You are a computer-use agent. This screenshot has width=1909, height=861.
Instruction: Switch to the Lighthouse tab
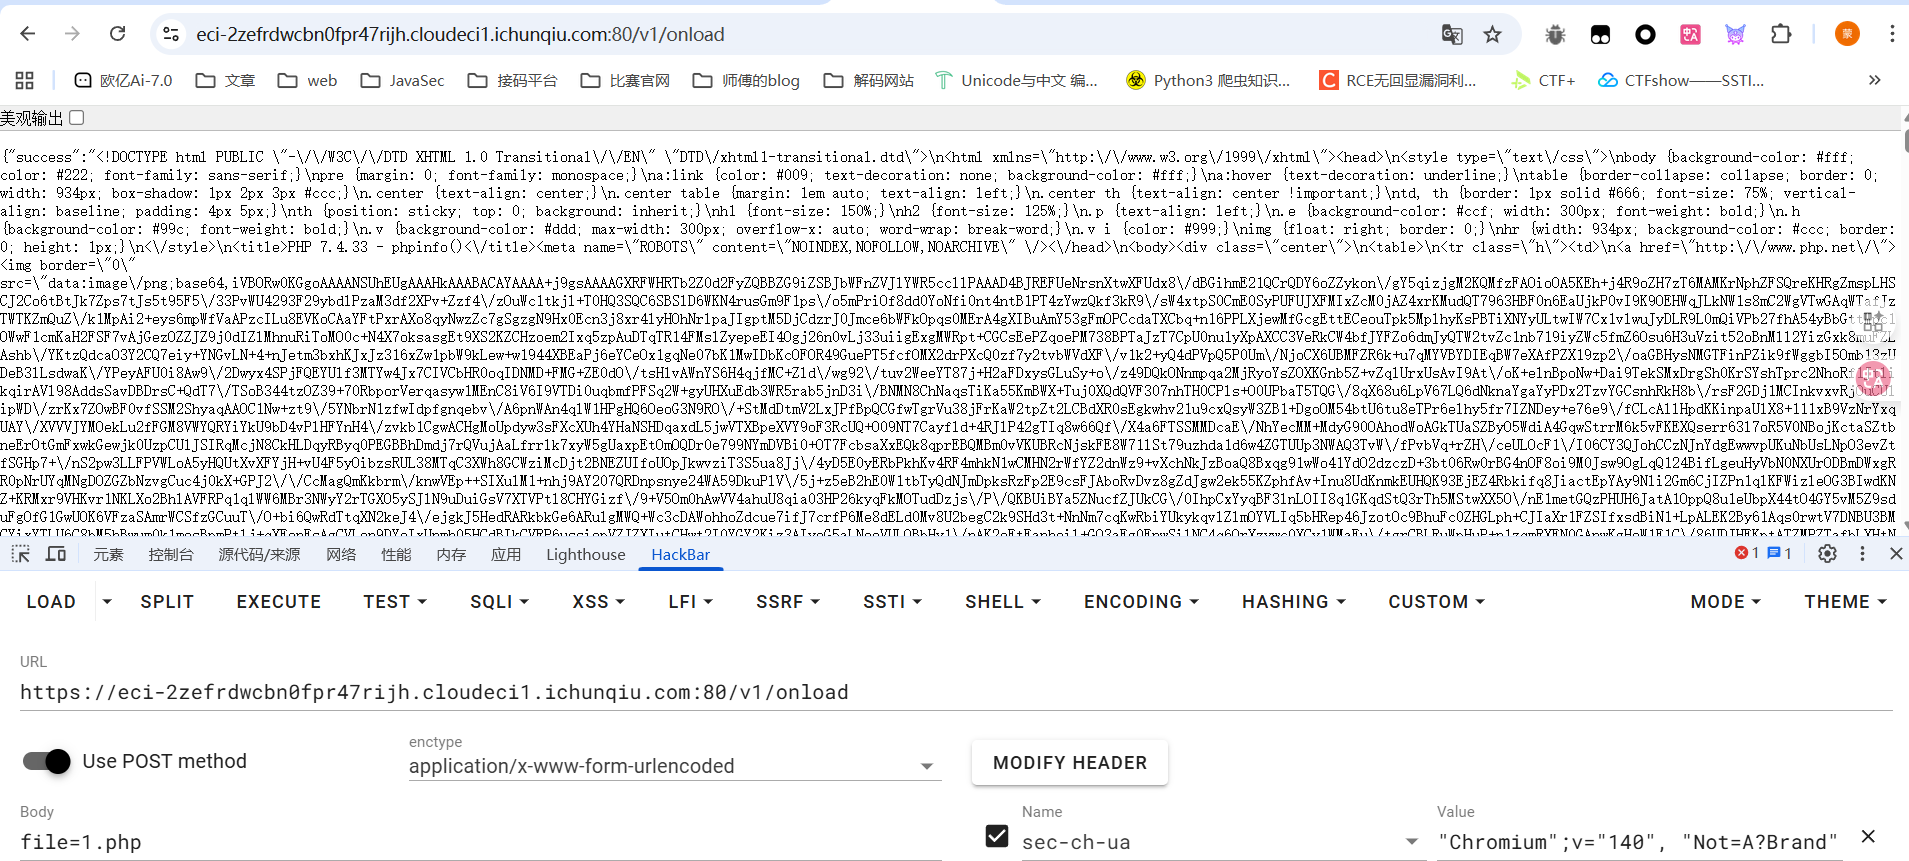(585, 554)
